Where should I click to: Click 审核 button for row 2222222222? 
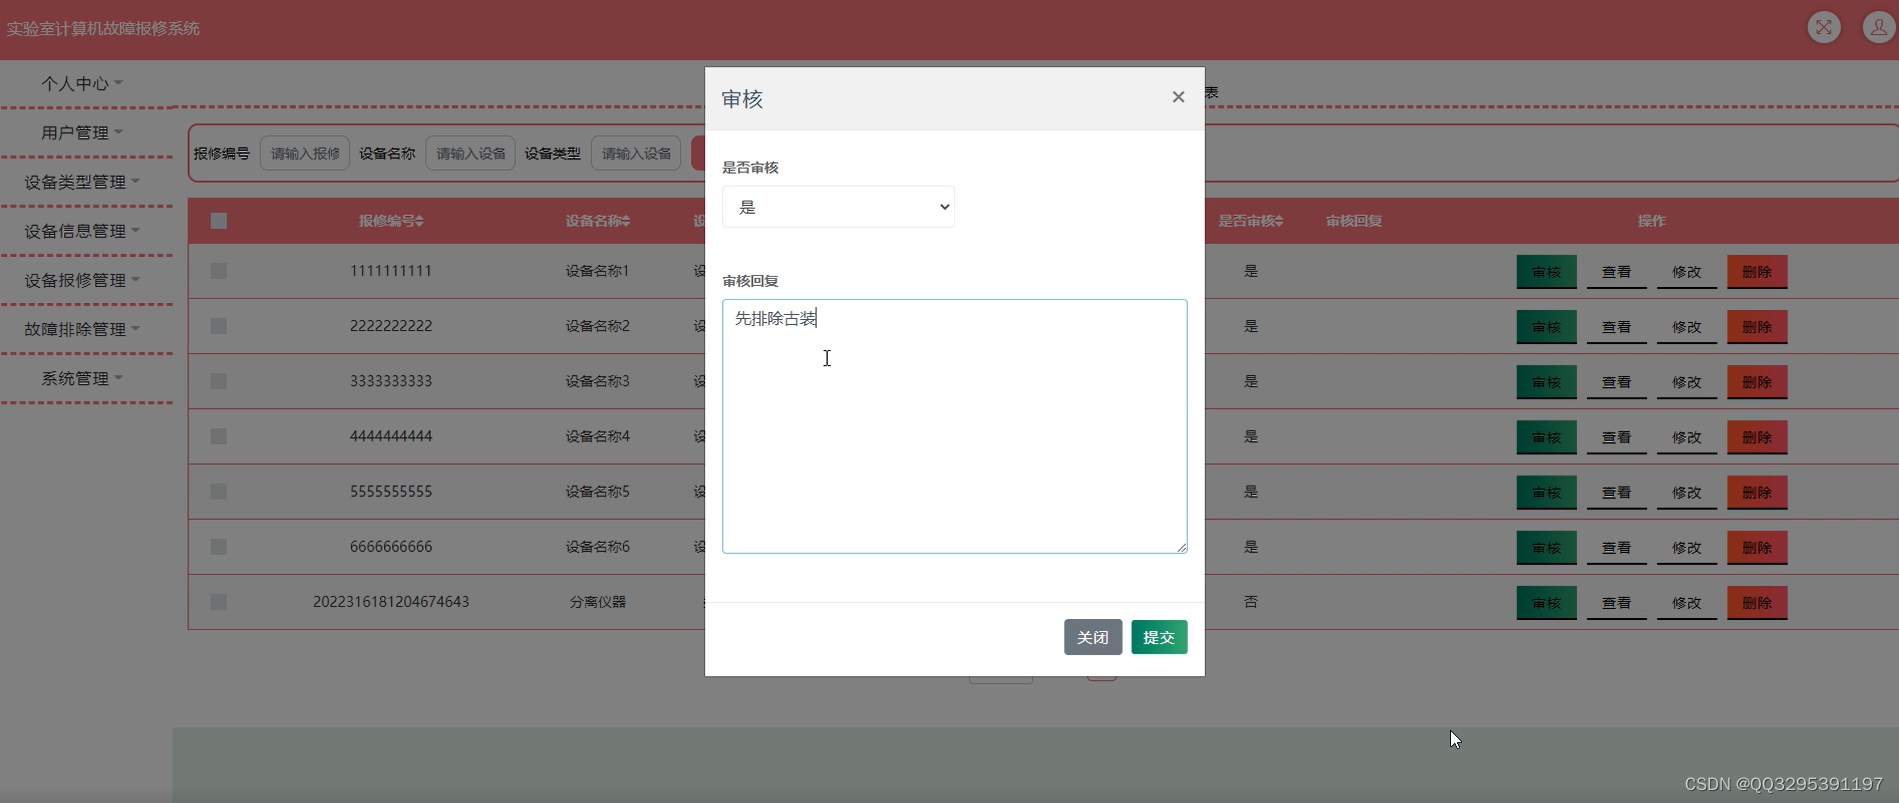(1546, 327)
